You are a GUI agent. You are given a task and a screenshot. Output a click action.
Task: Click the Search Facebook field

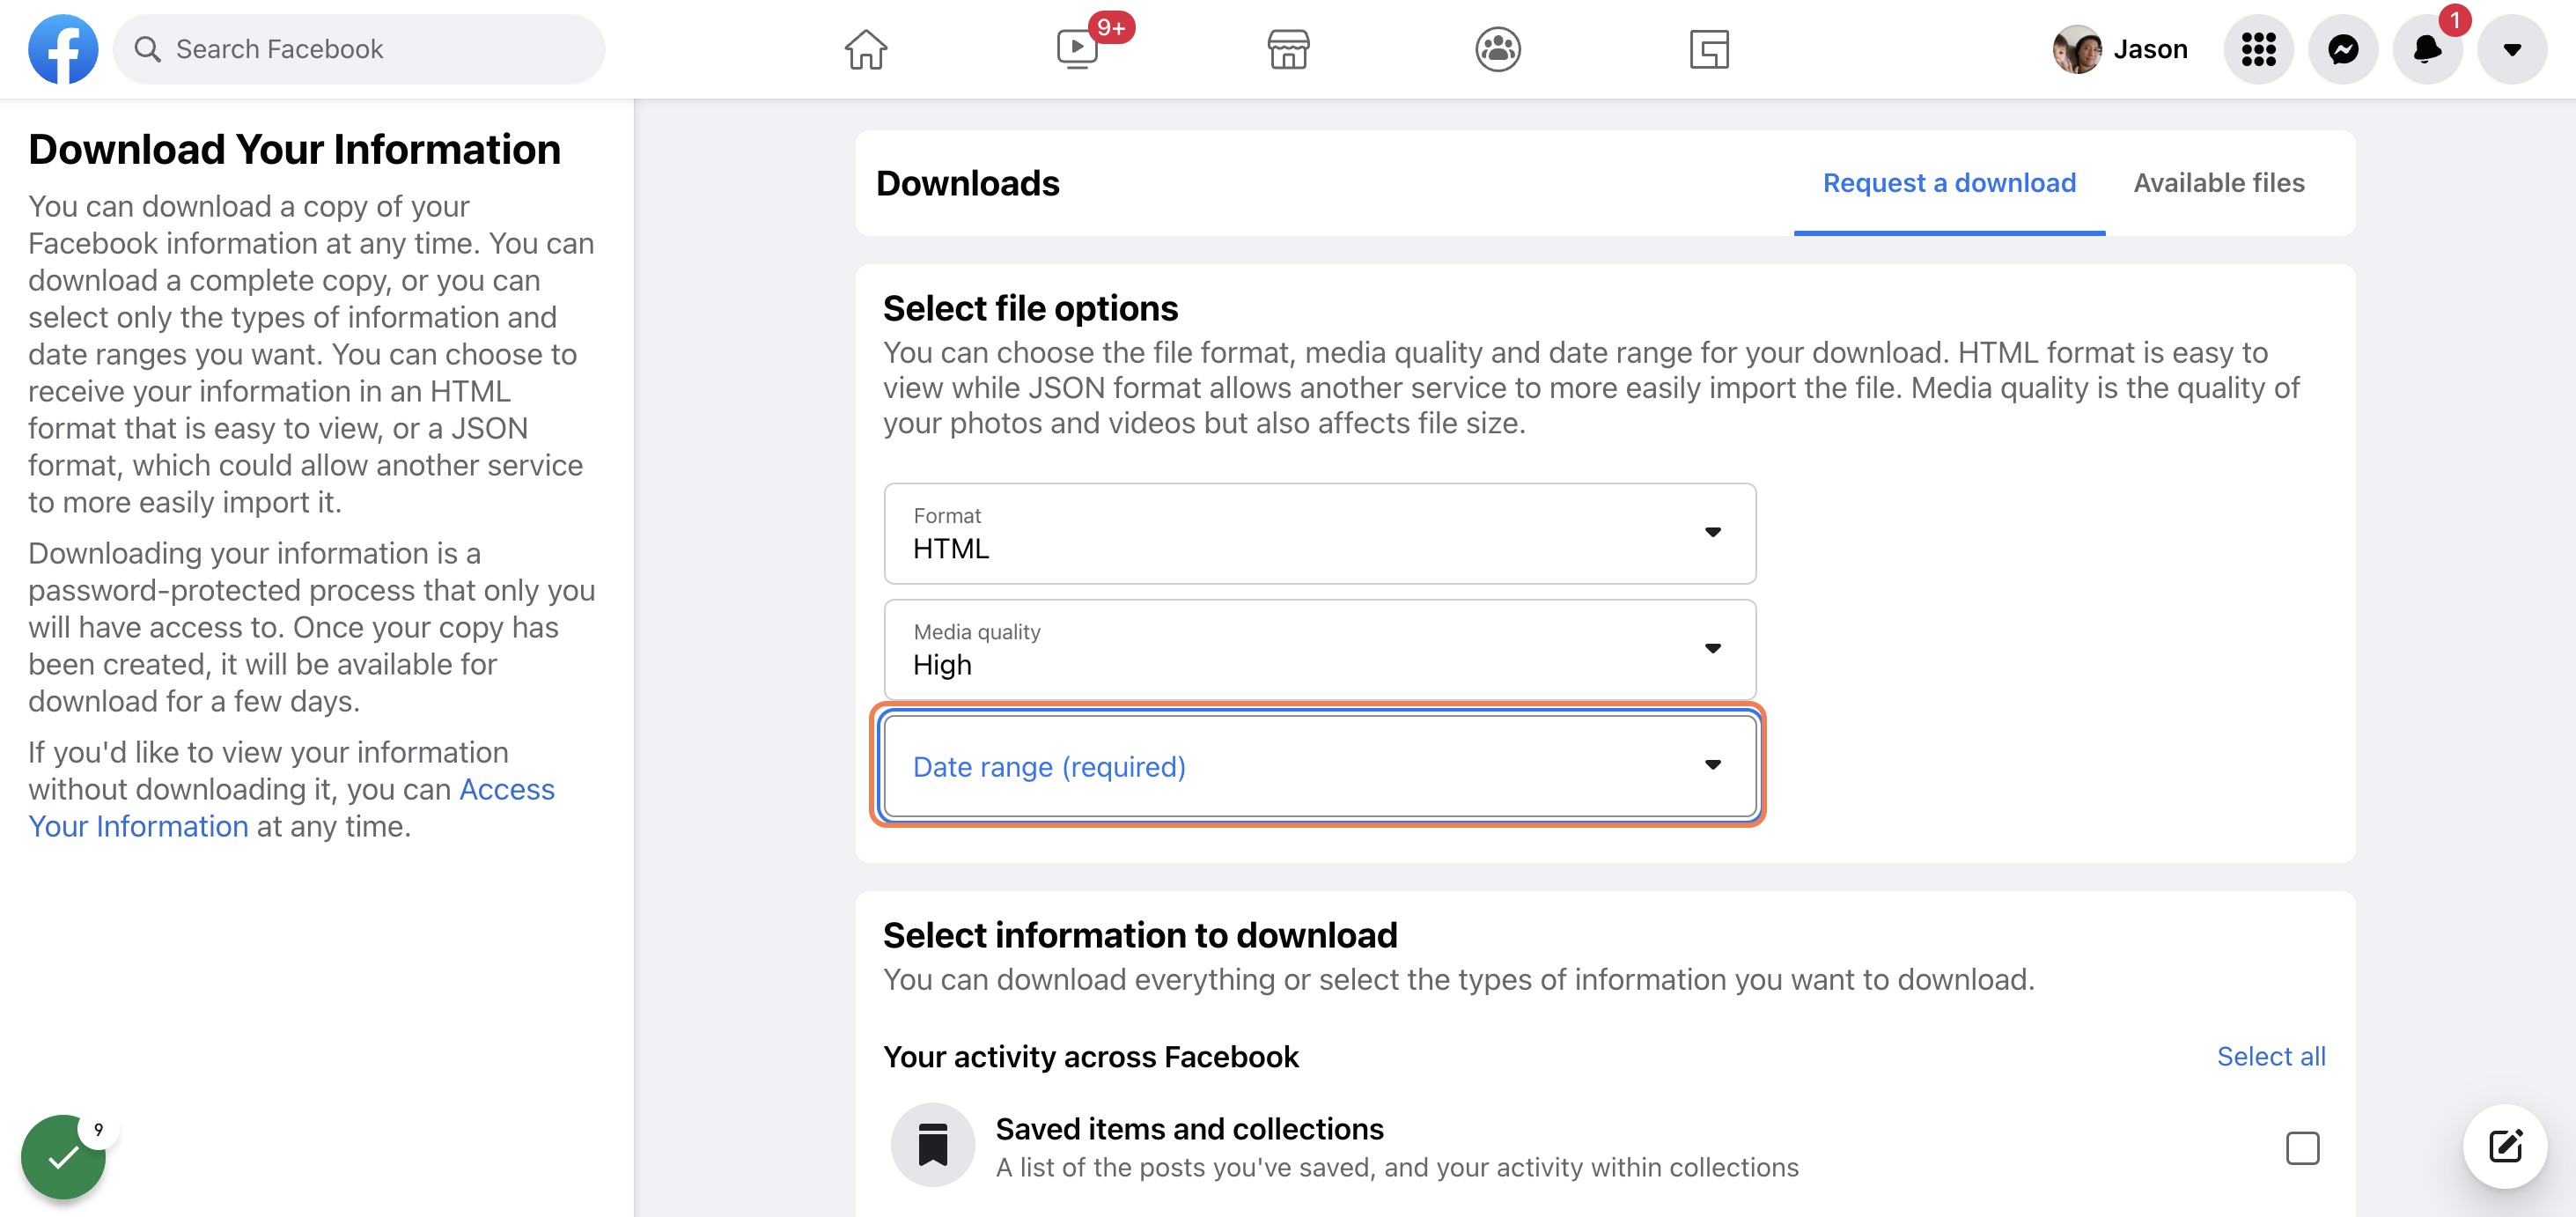pos(359,49)
